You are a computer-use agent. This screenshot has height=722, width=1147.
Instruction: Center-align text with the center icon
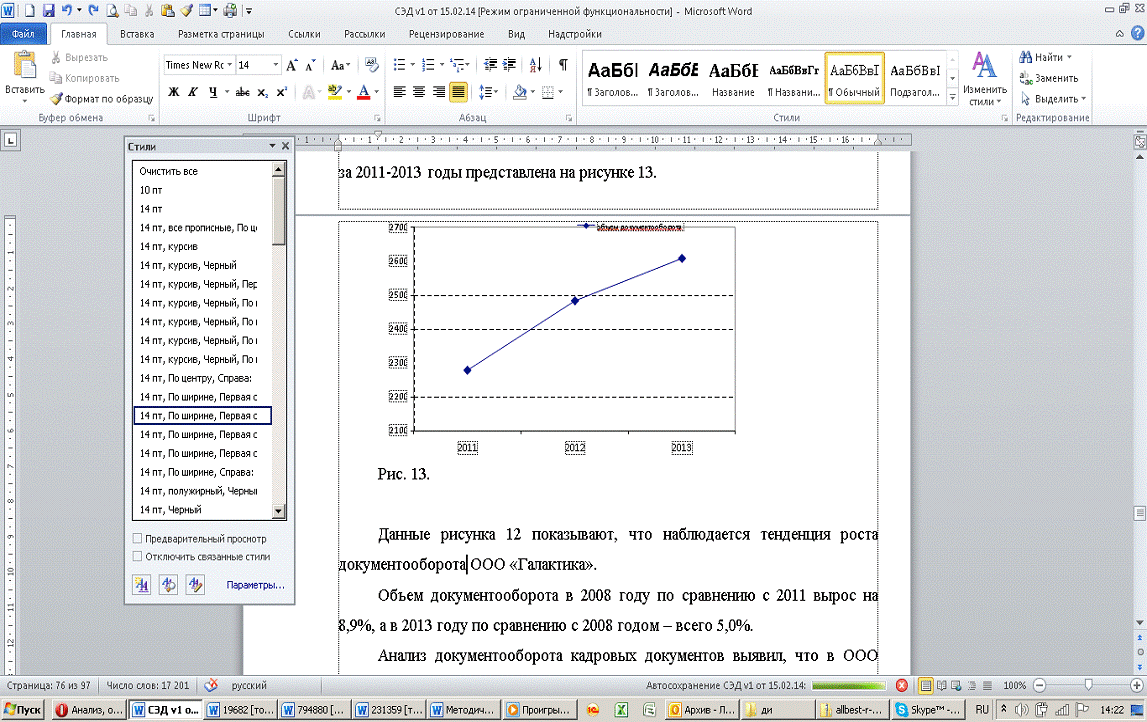[x=418, y=92]
